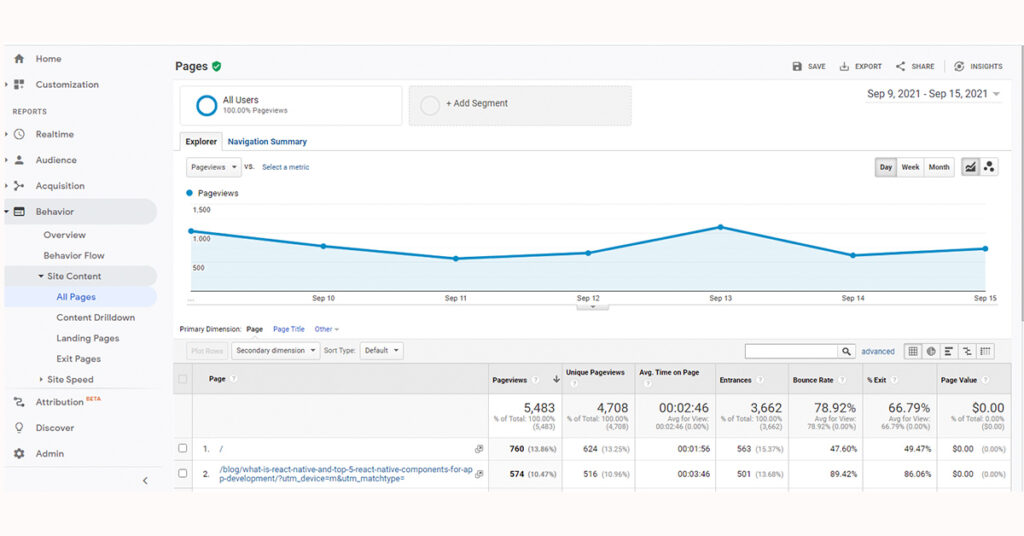Open the Admin gear in sidebar
1024x536 pixels.
click(x=19, y=454)
